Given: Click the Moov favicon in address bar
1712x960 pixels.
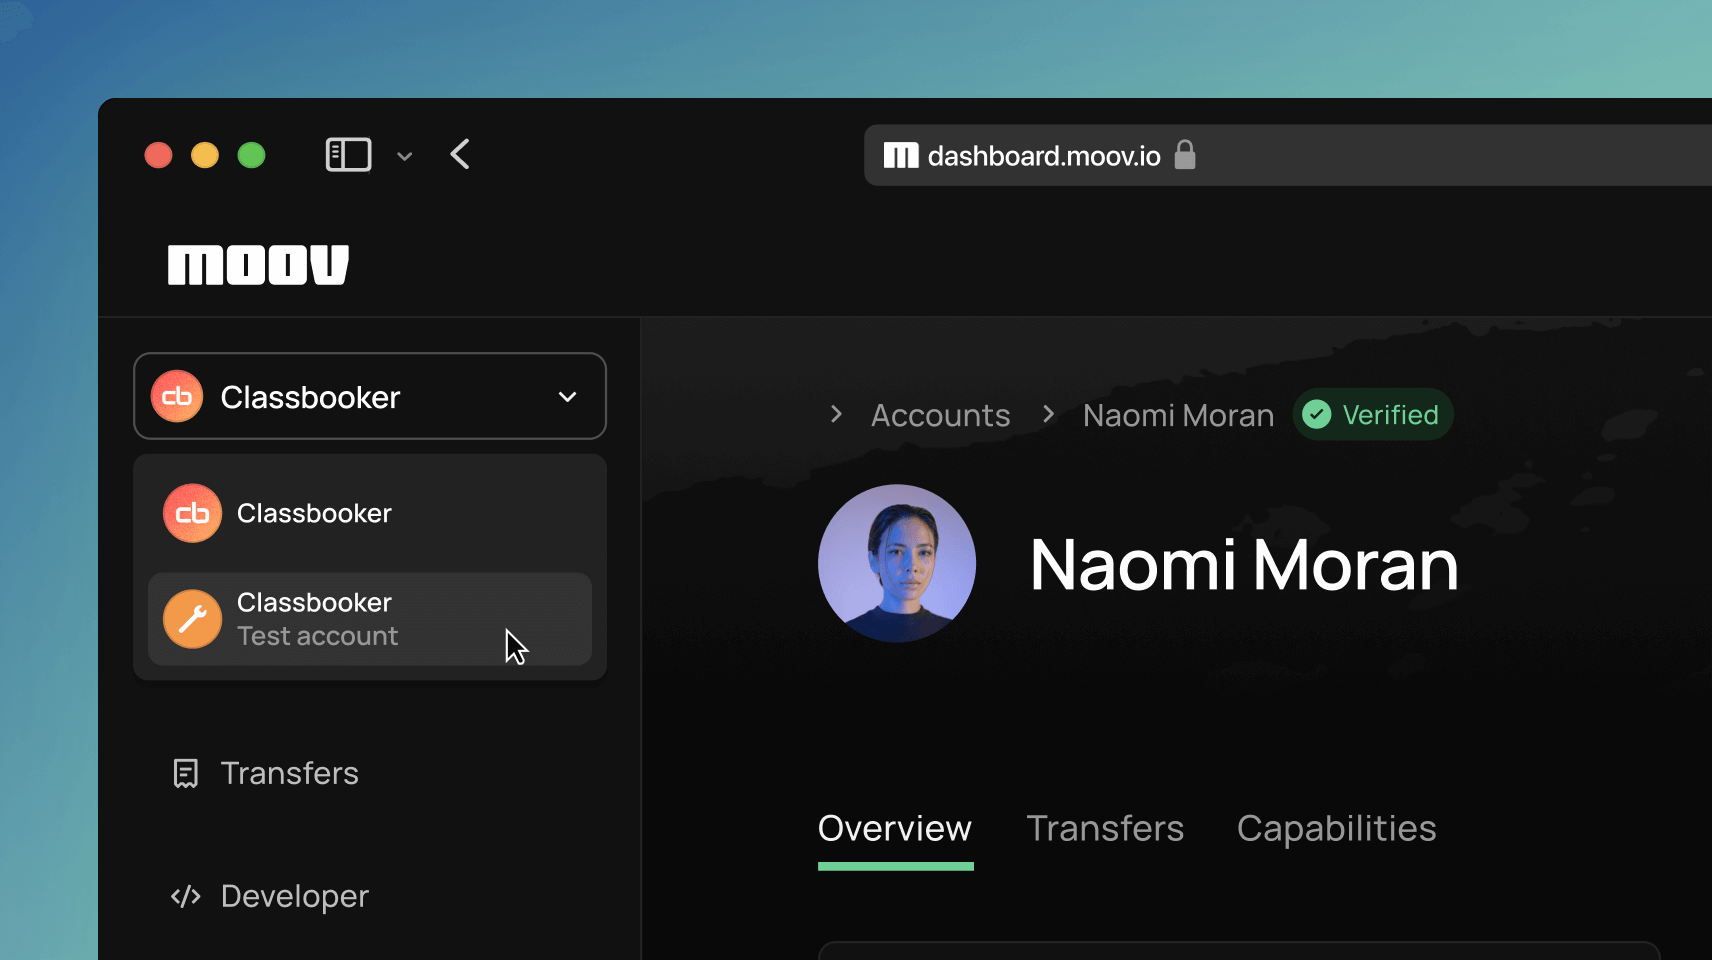Looking at the screenshot, I should pyautogui.click(x=901, y=155).
